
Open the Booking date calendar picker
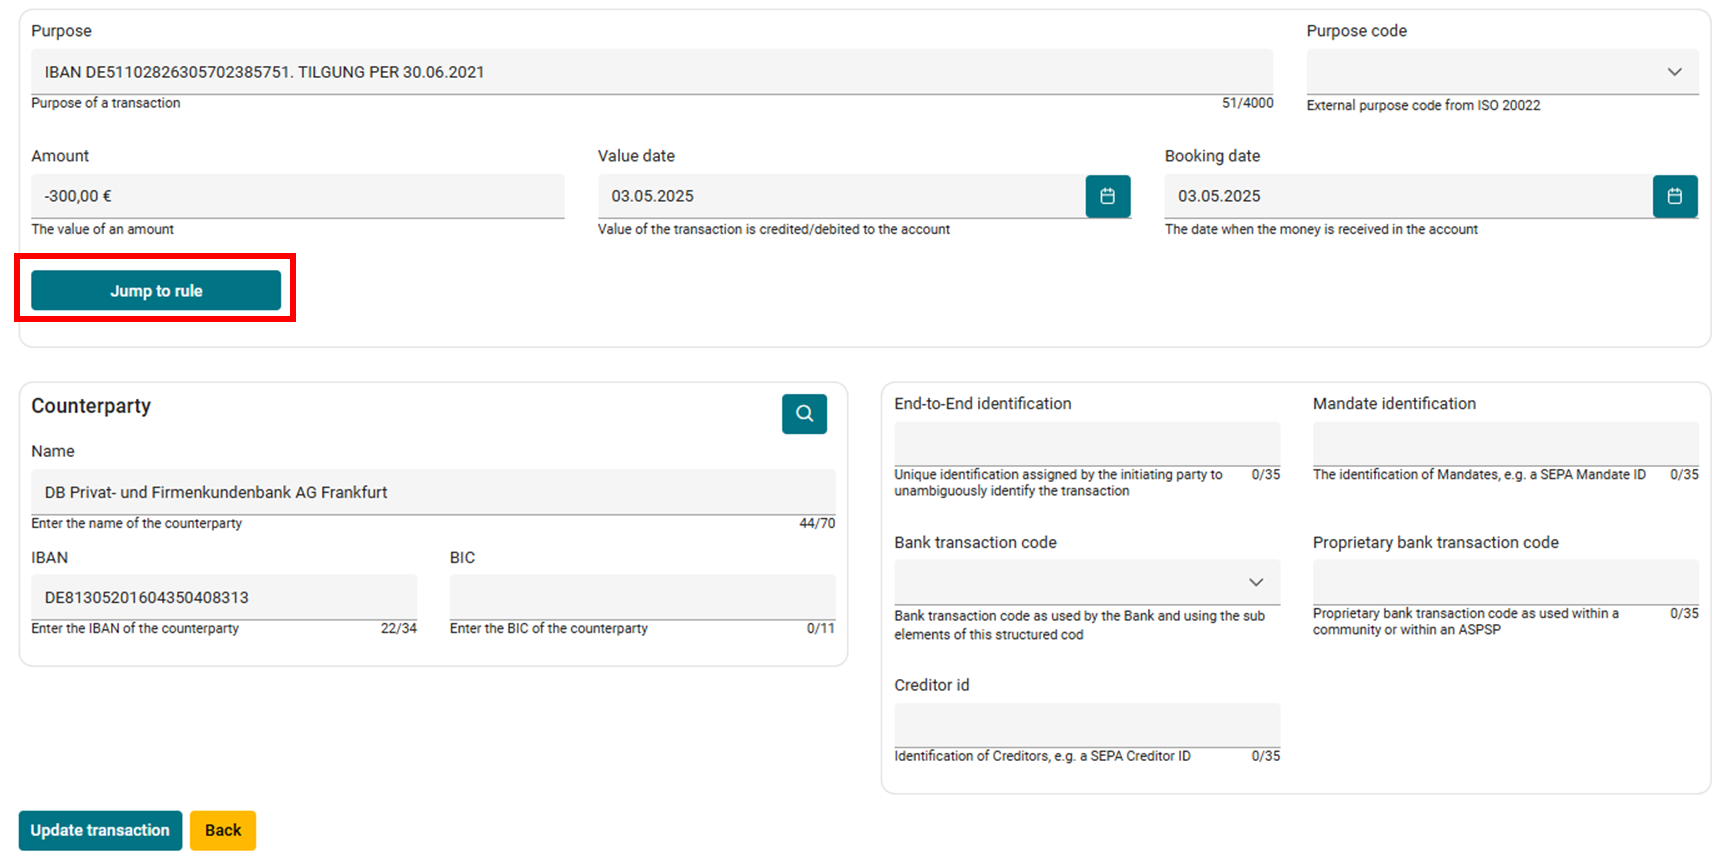point(1674,196)
